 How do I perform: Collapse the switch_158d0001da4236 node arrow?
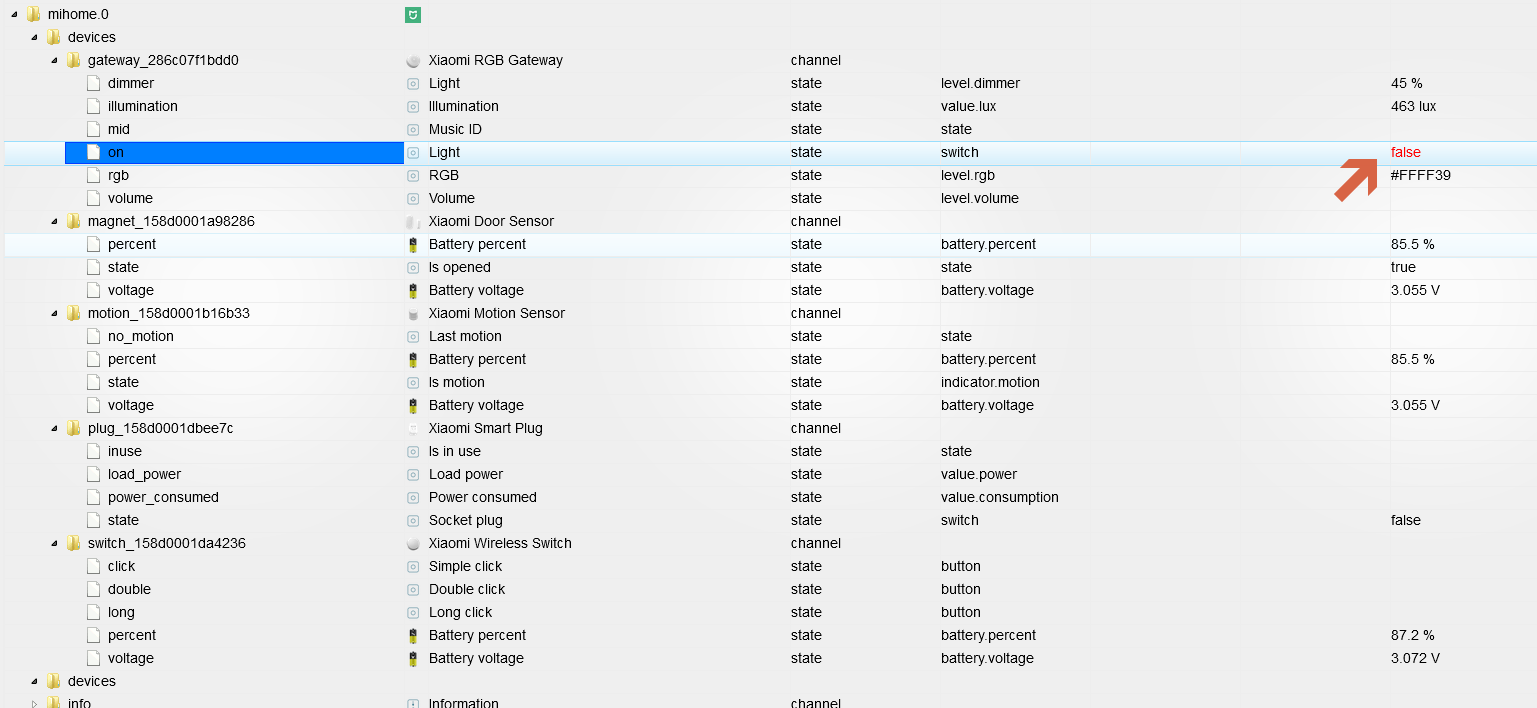[x=54, y=544]
